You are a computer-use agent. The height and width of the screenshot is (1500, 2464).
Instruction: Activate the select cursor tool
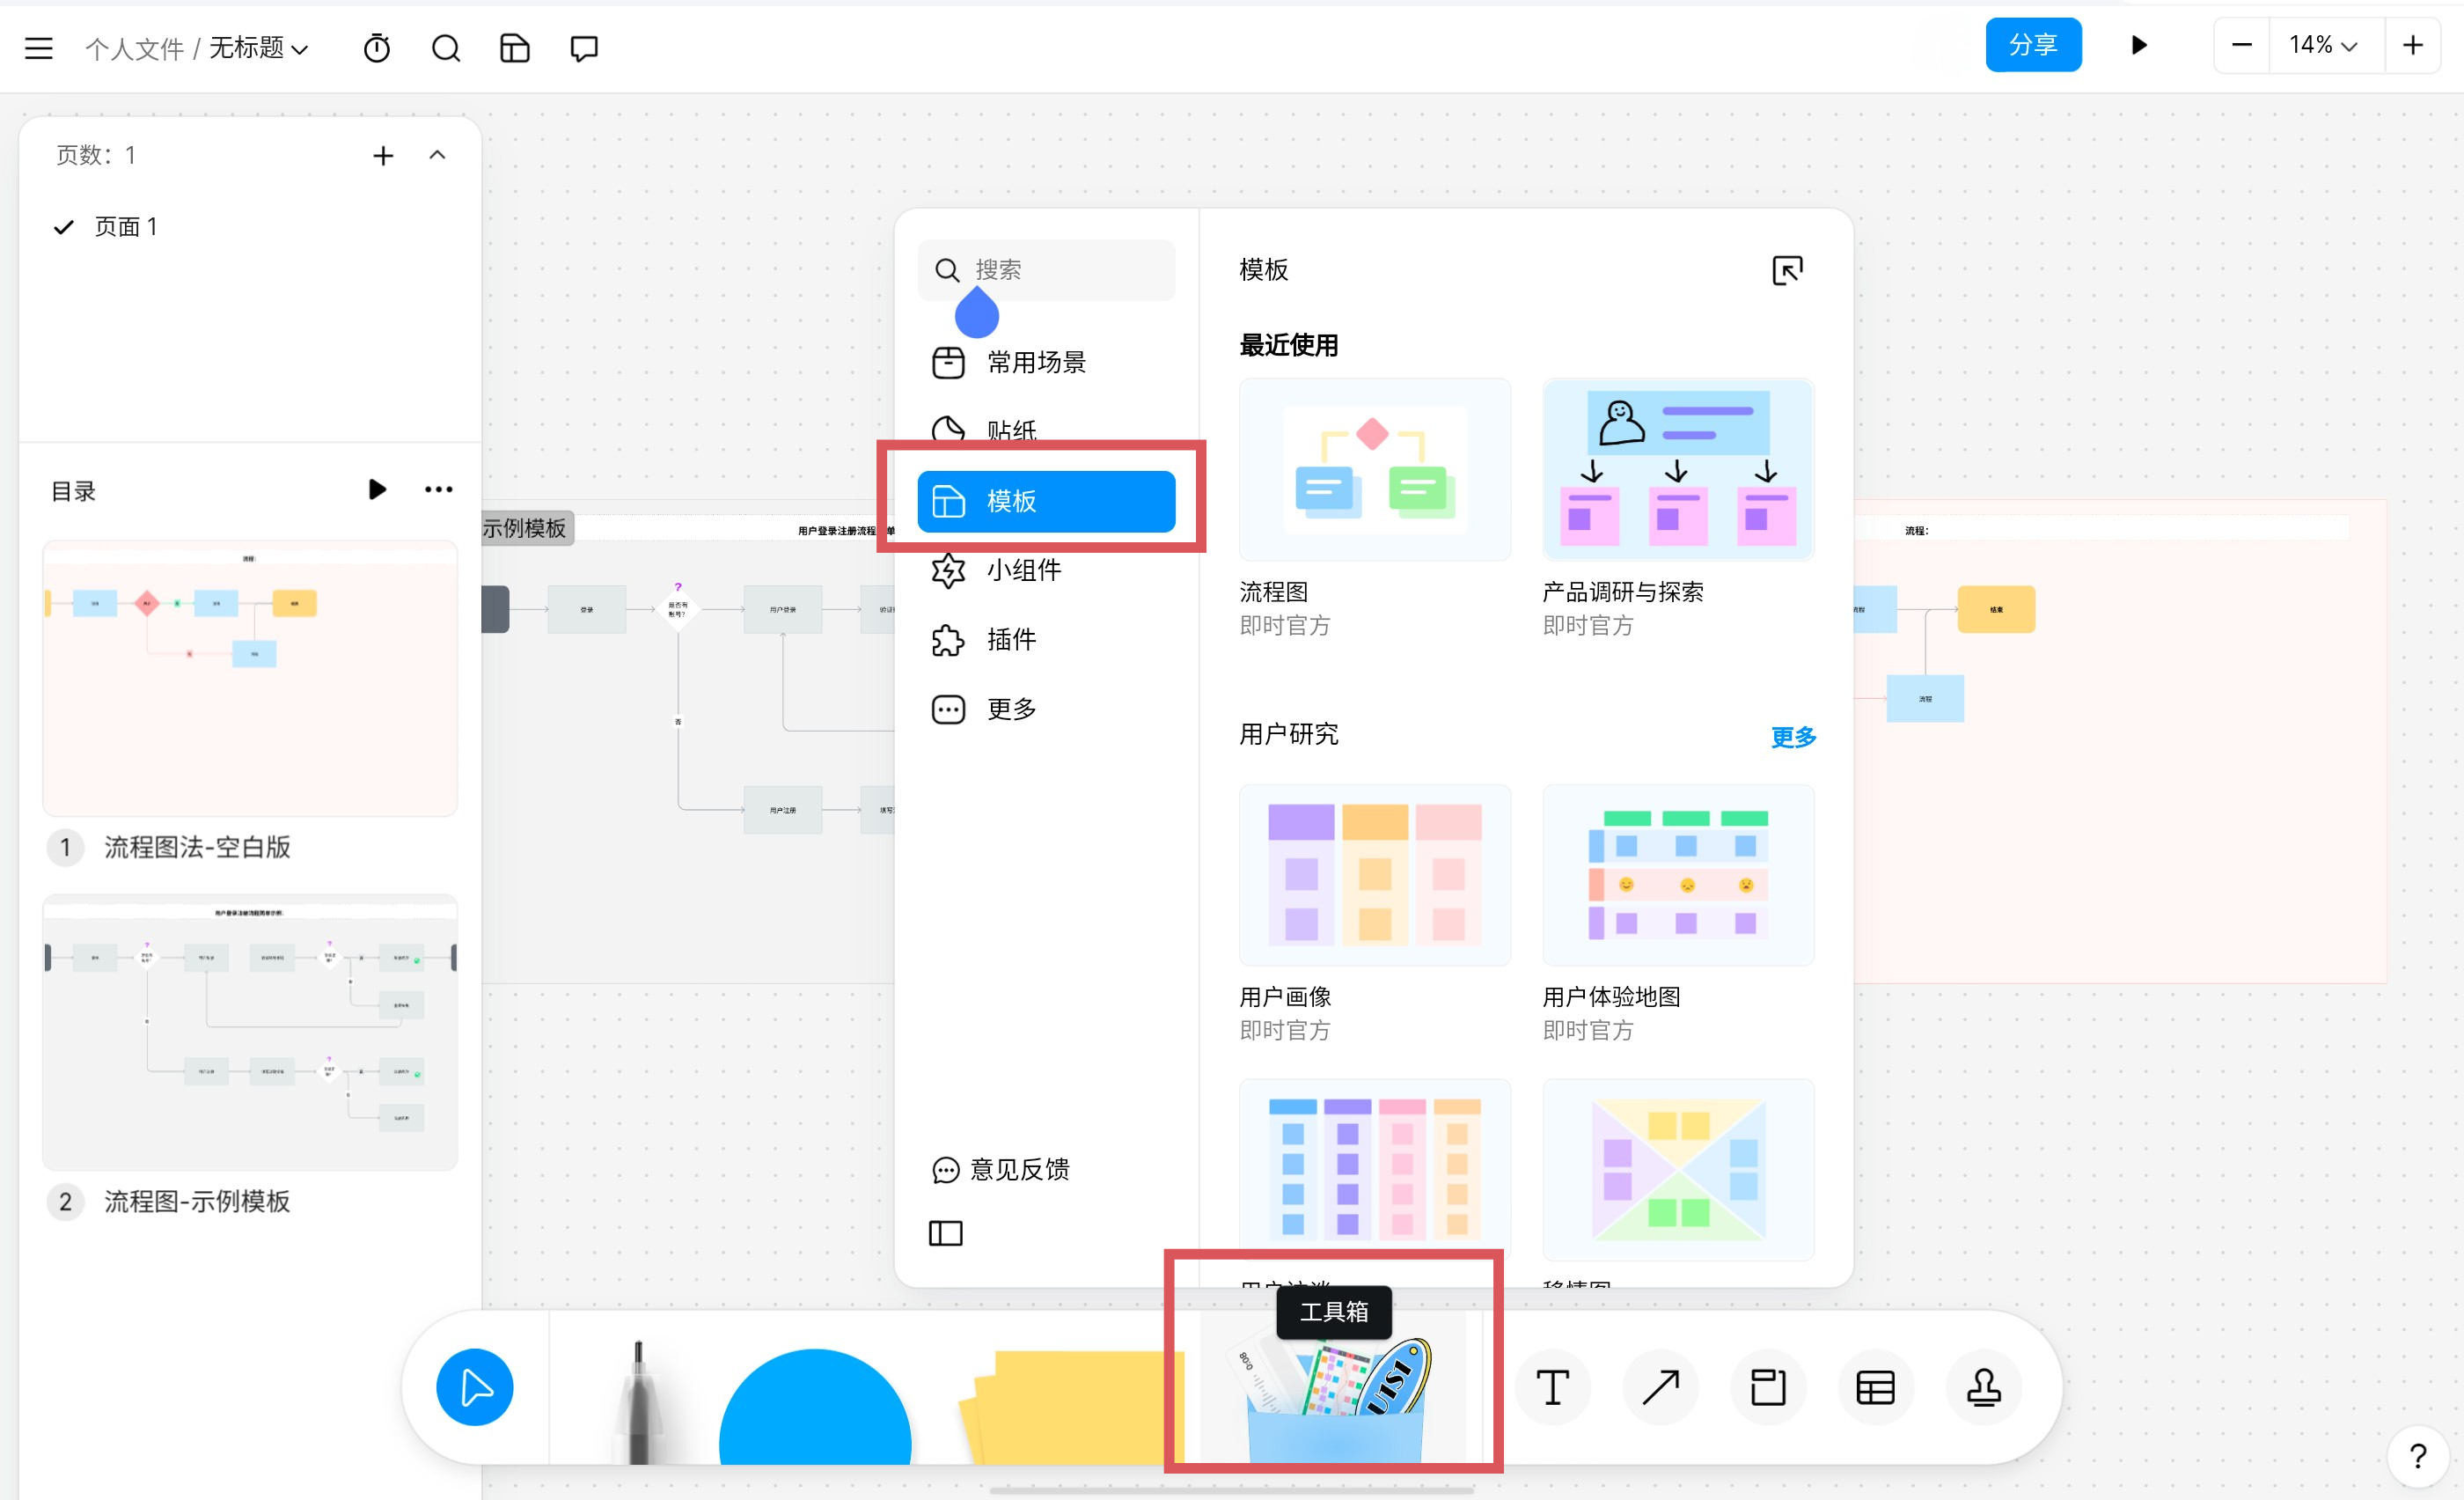point(475,1388)
